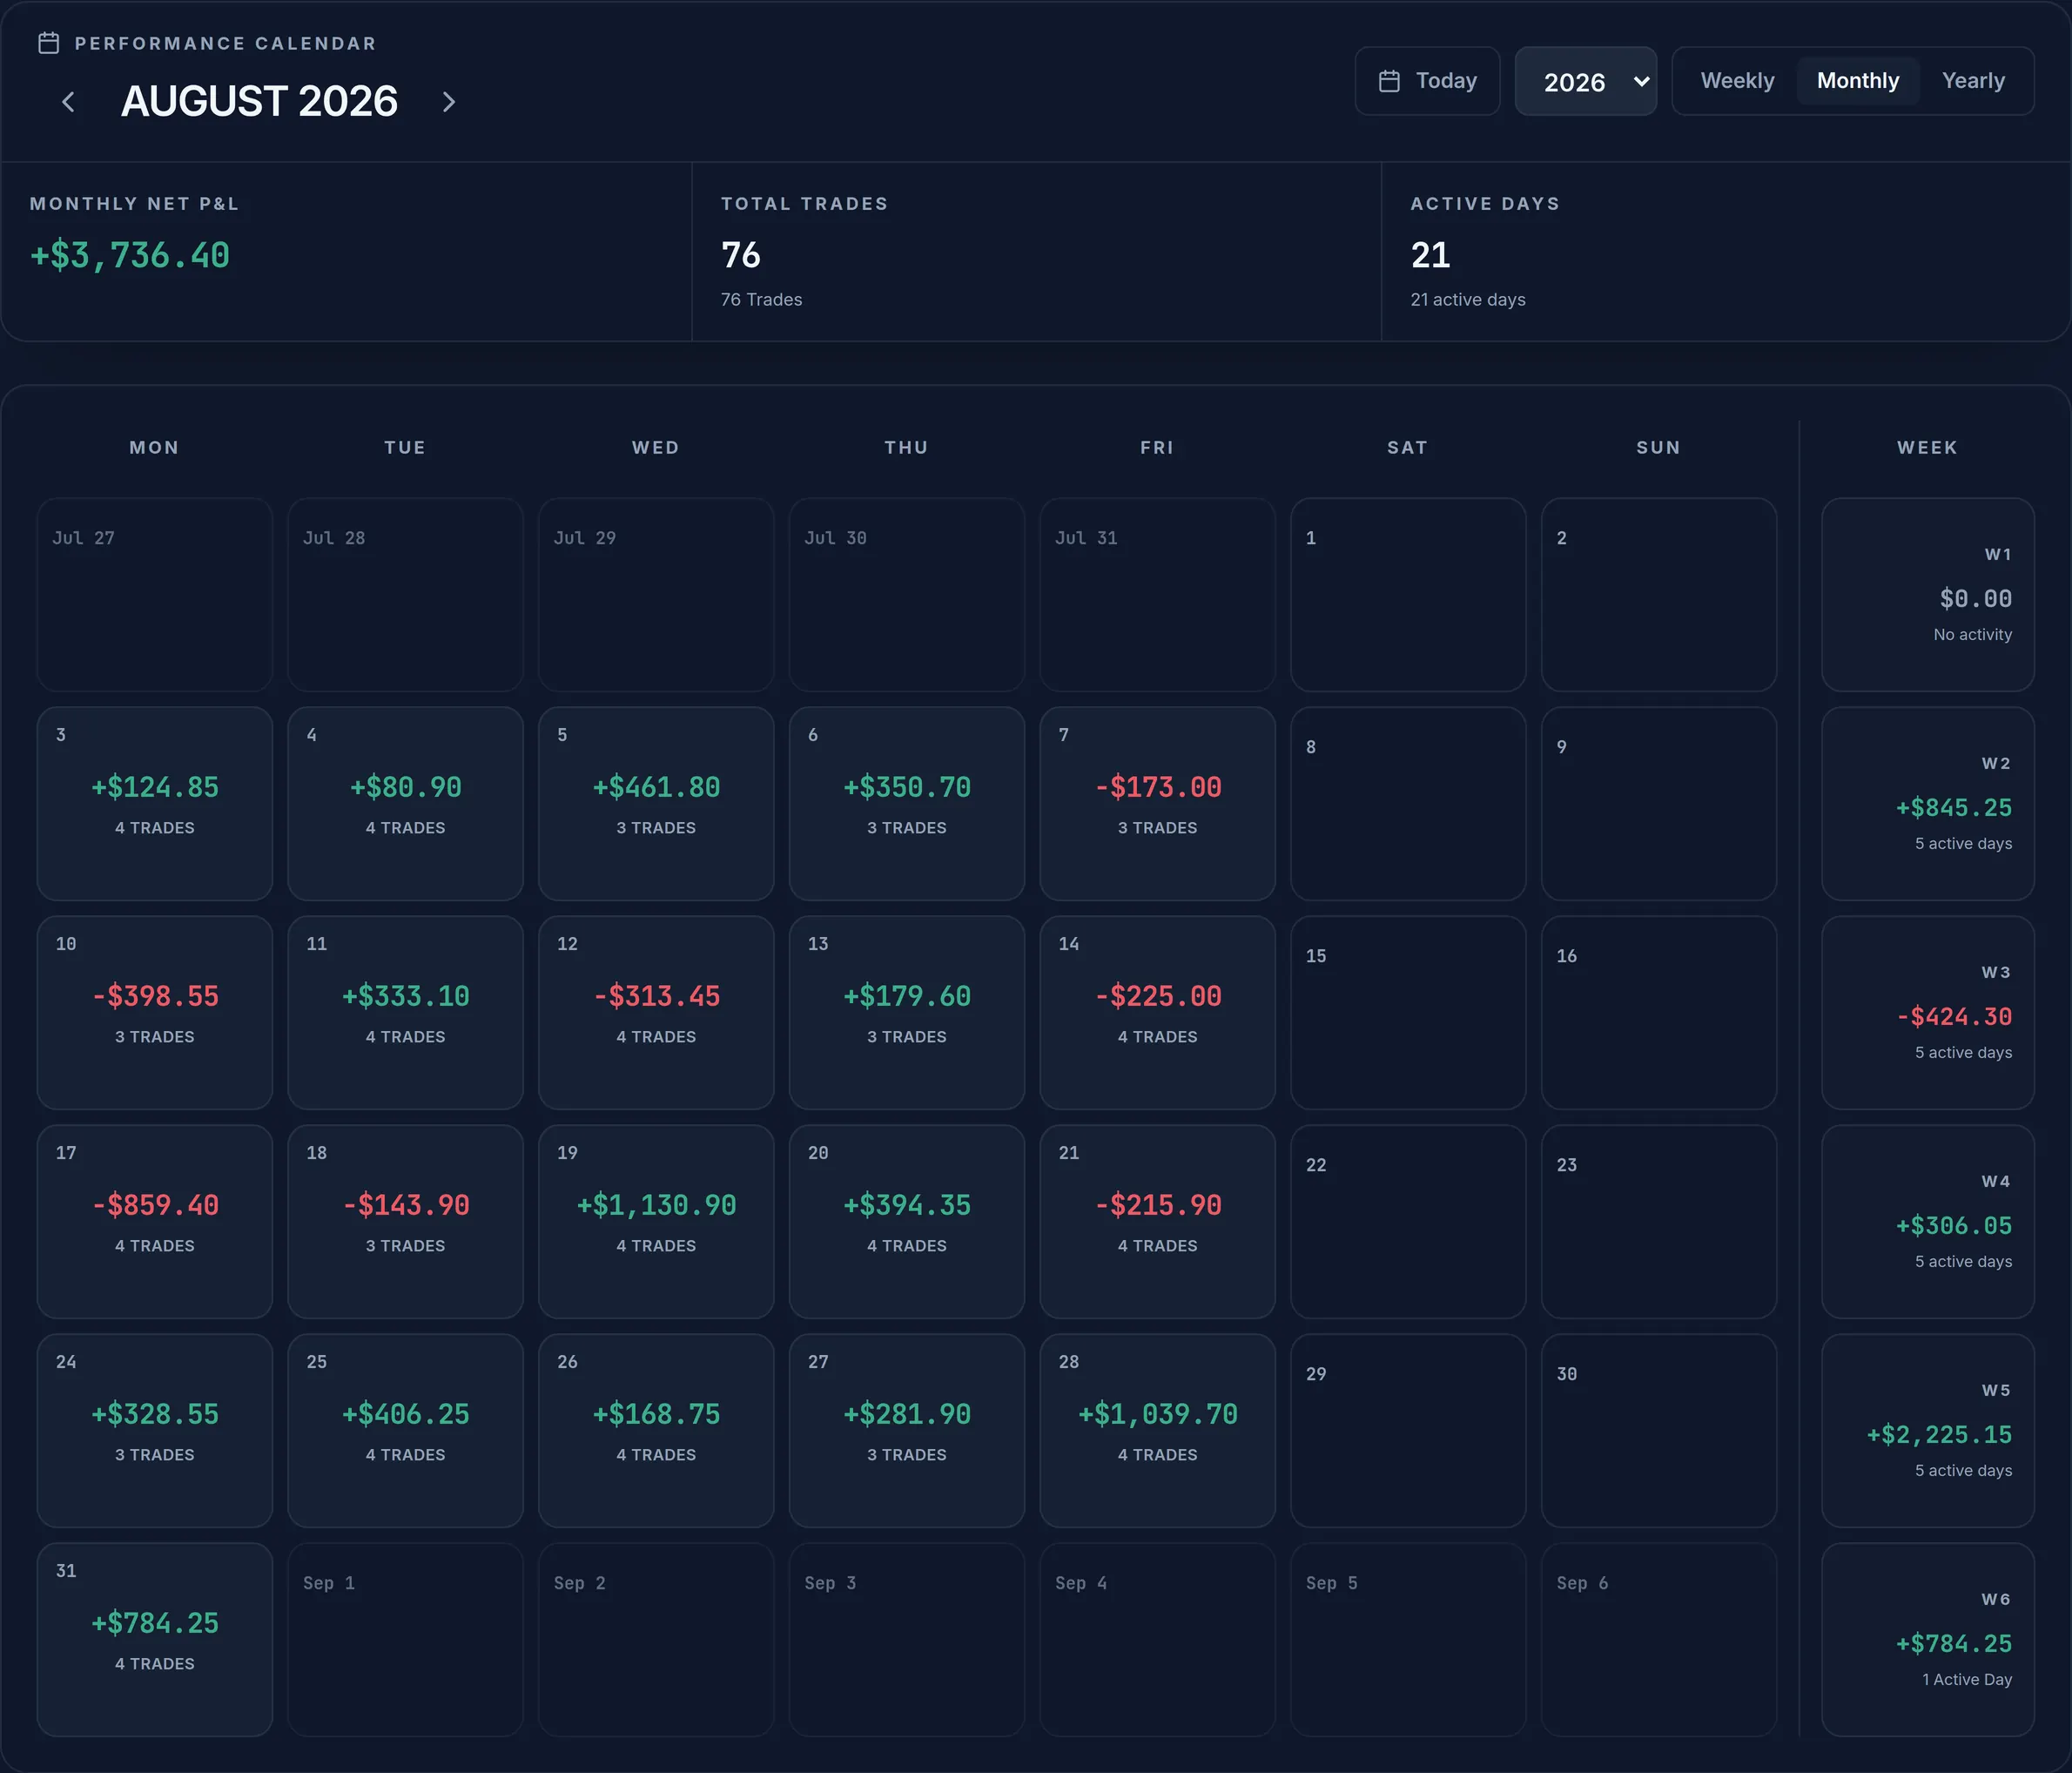Select August 6 cell +$350.70
2072x1773 pixels.
point(907,804)
